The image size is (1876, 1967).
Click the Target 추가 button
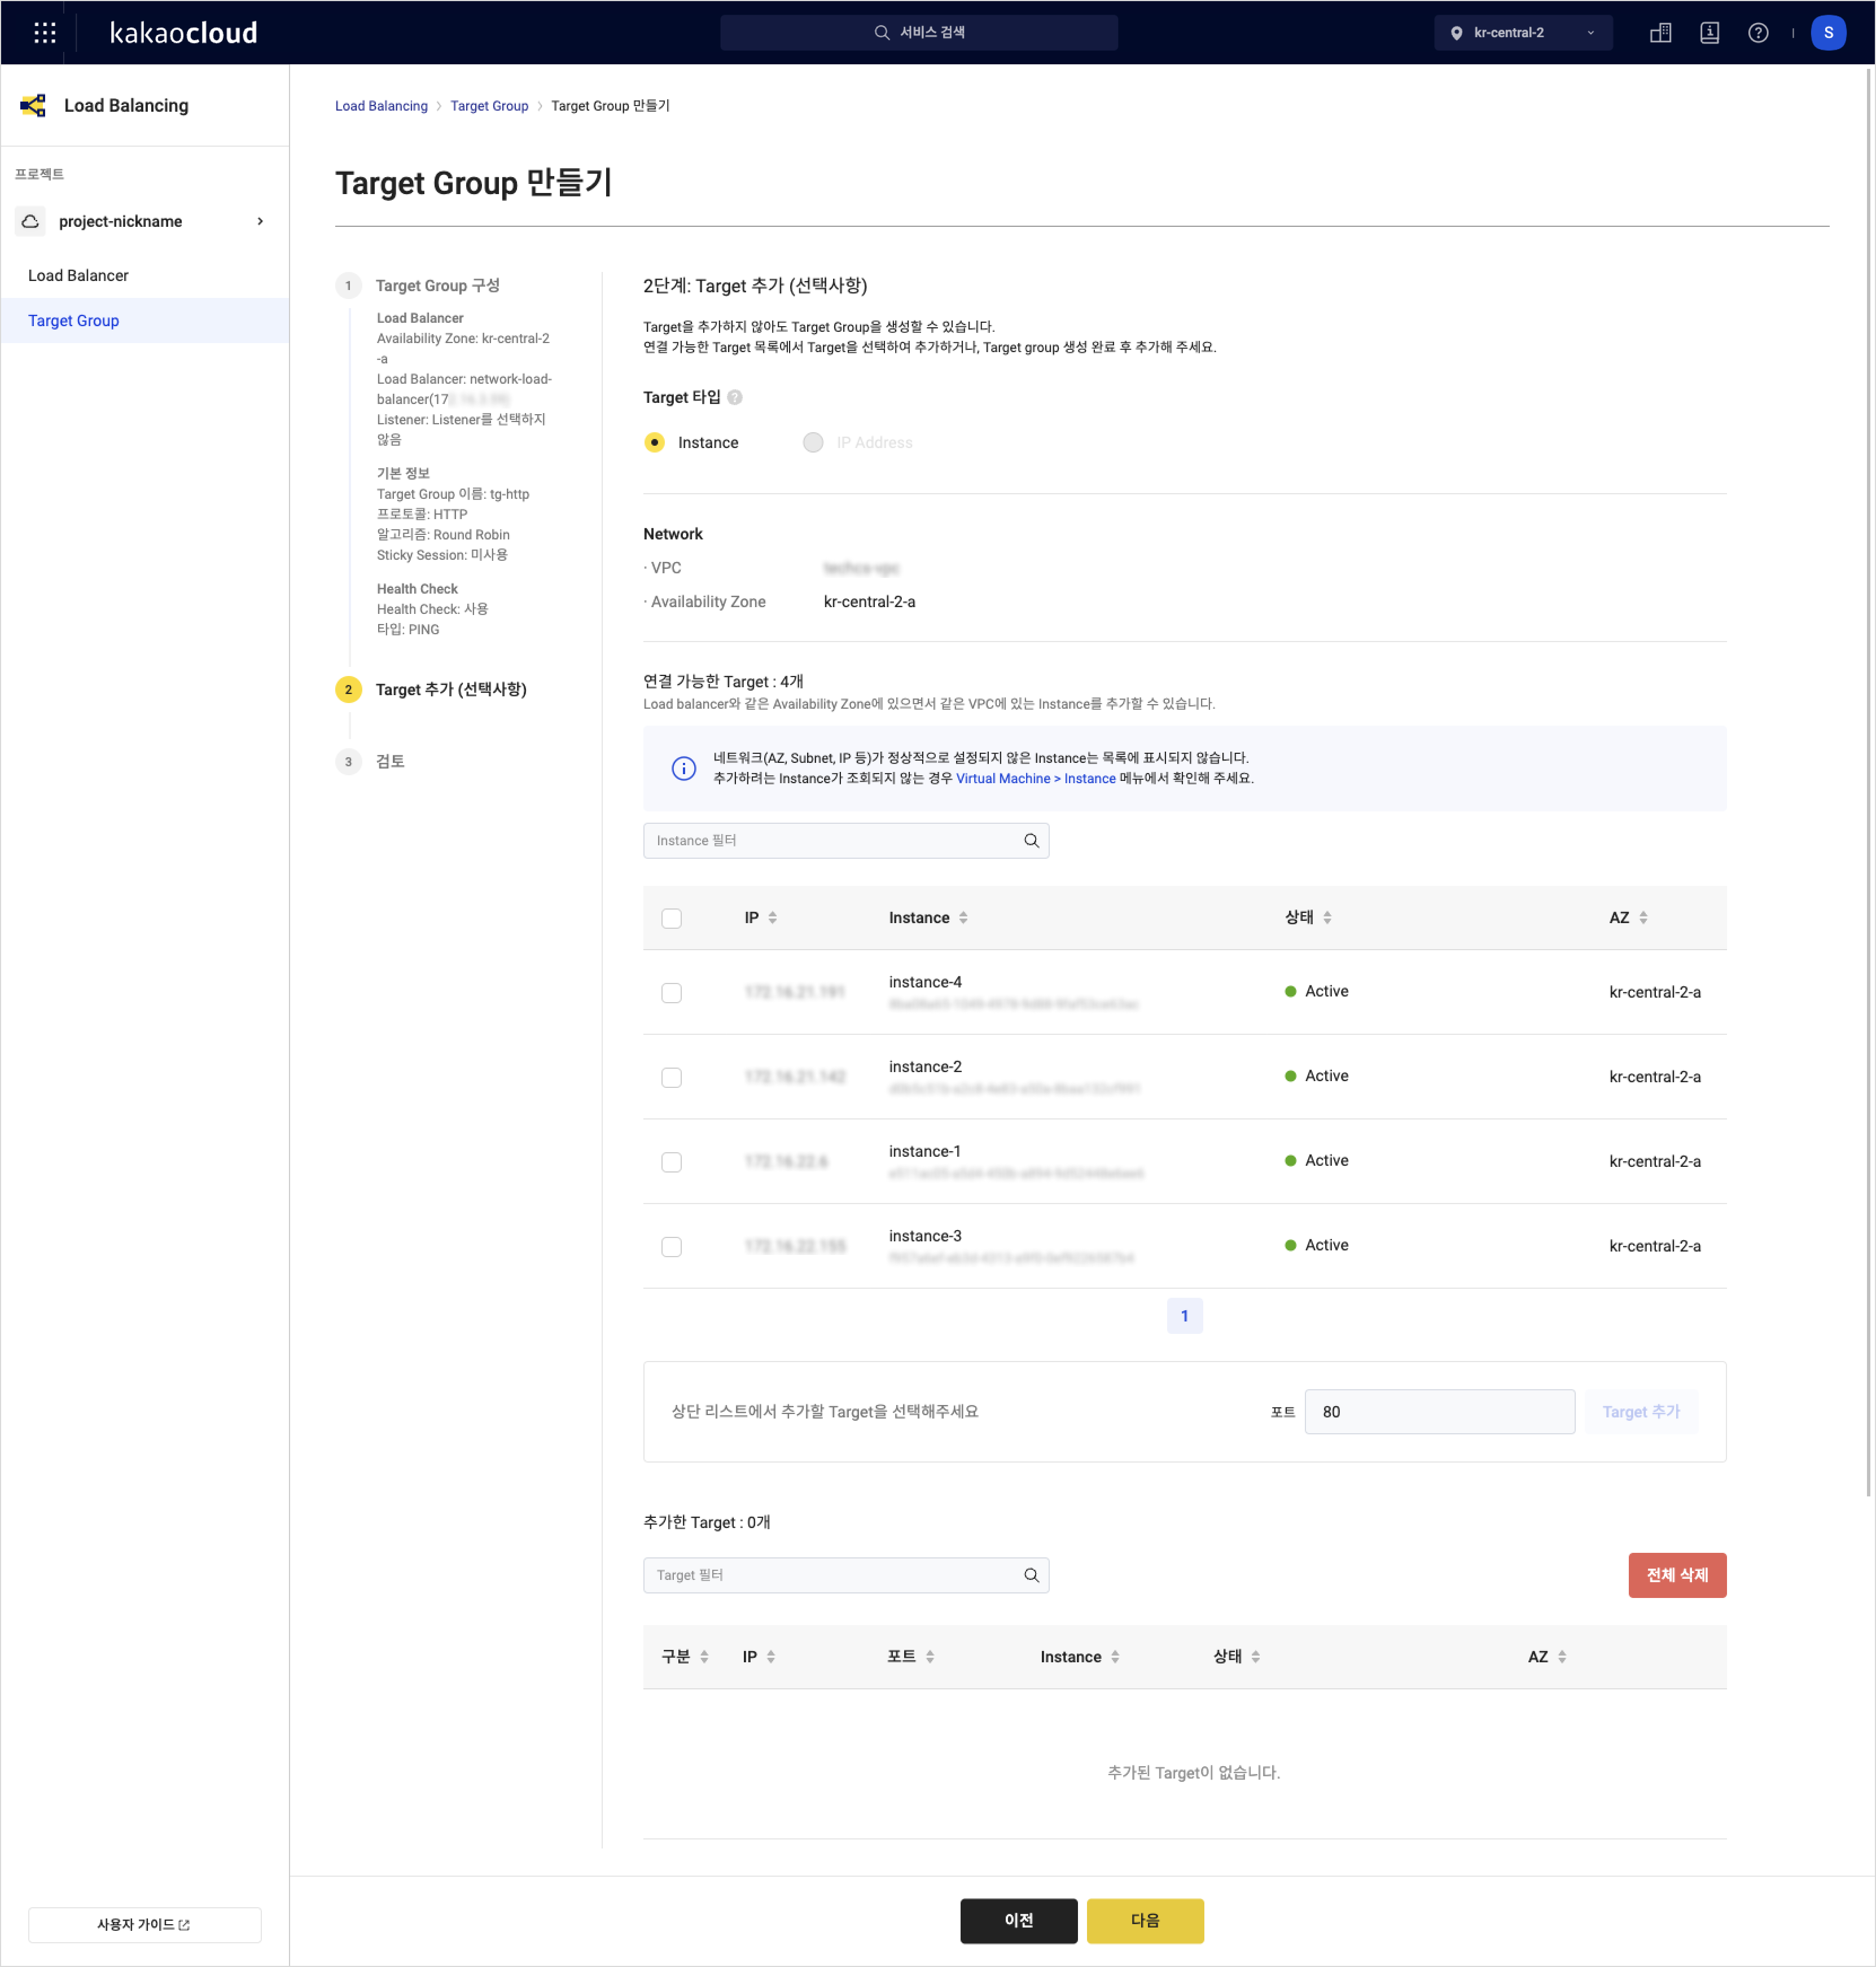[x=1641, y=1412]
